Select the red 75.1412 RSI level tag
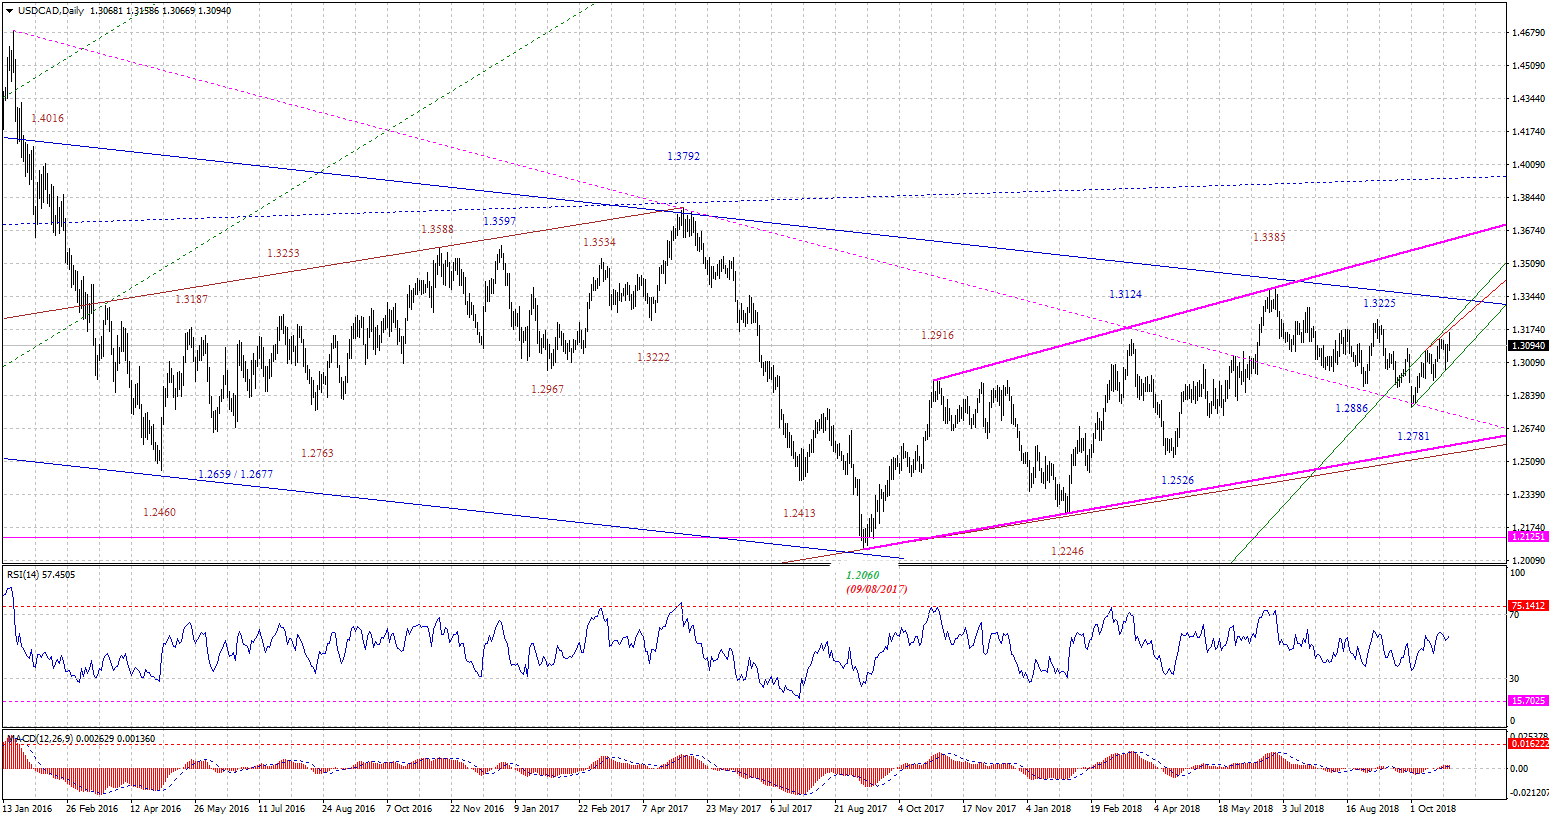 click(x=1528, y=606)
